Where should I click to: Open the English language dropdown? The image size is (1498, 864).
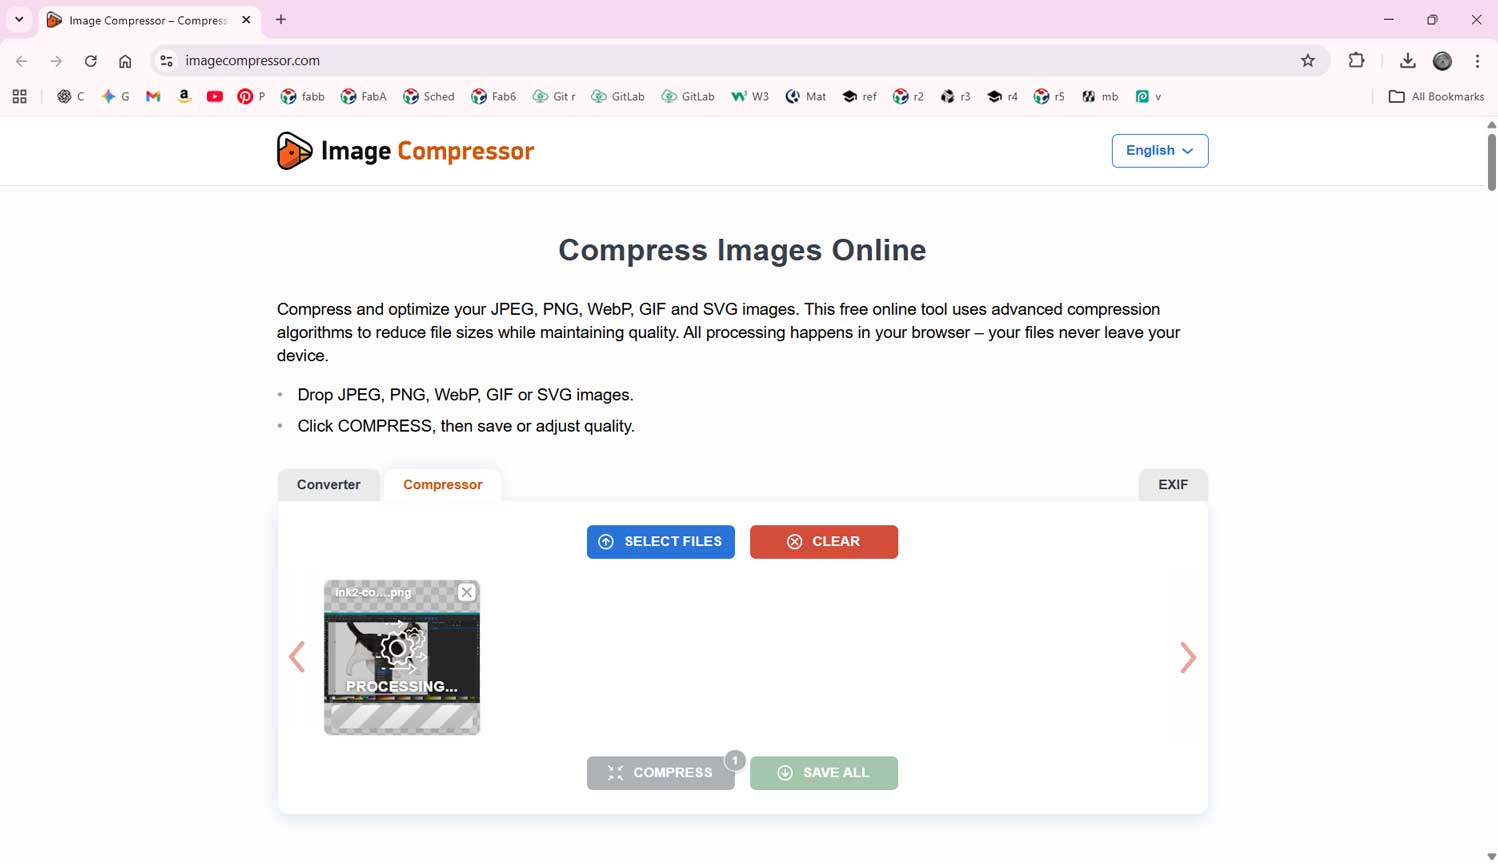[x=1159, y=150]
